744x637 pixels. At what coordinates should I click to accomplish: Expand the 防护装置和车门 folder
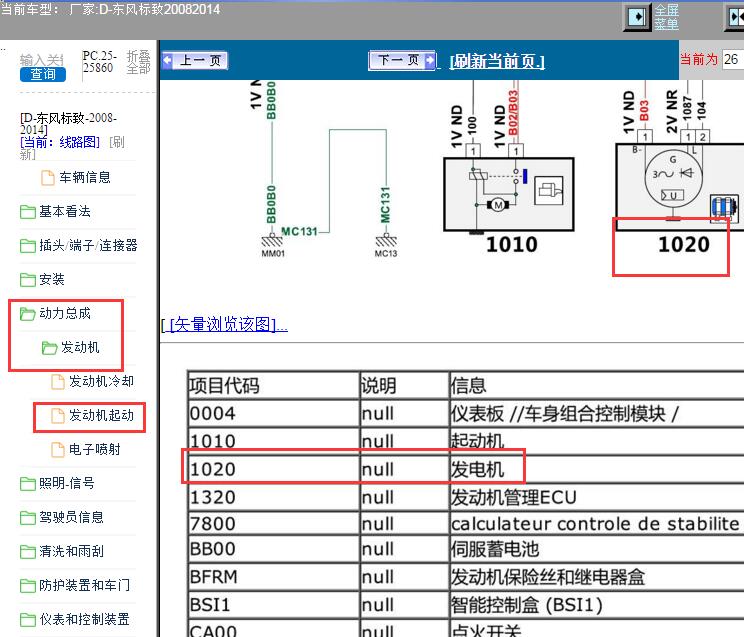pyautogui.click(x=84, y=585)
